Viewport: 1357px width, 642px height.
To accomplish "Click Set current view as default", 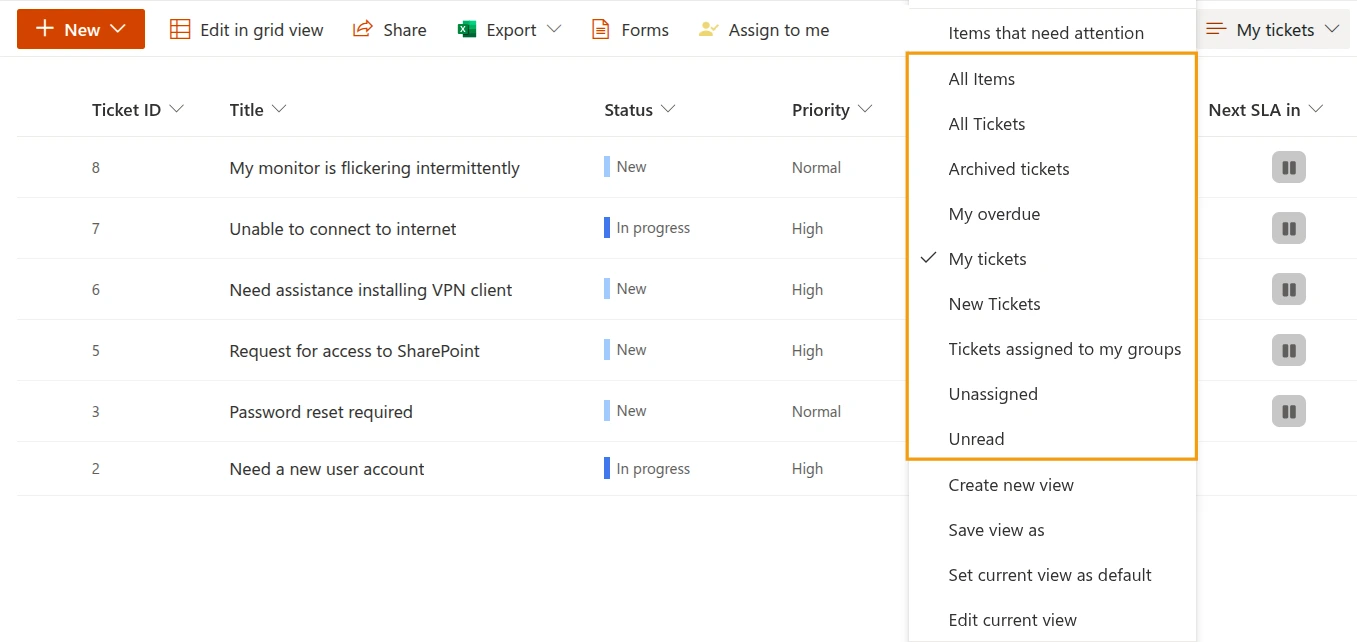I will (x=1050, y=575).
